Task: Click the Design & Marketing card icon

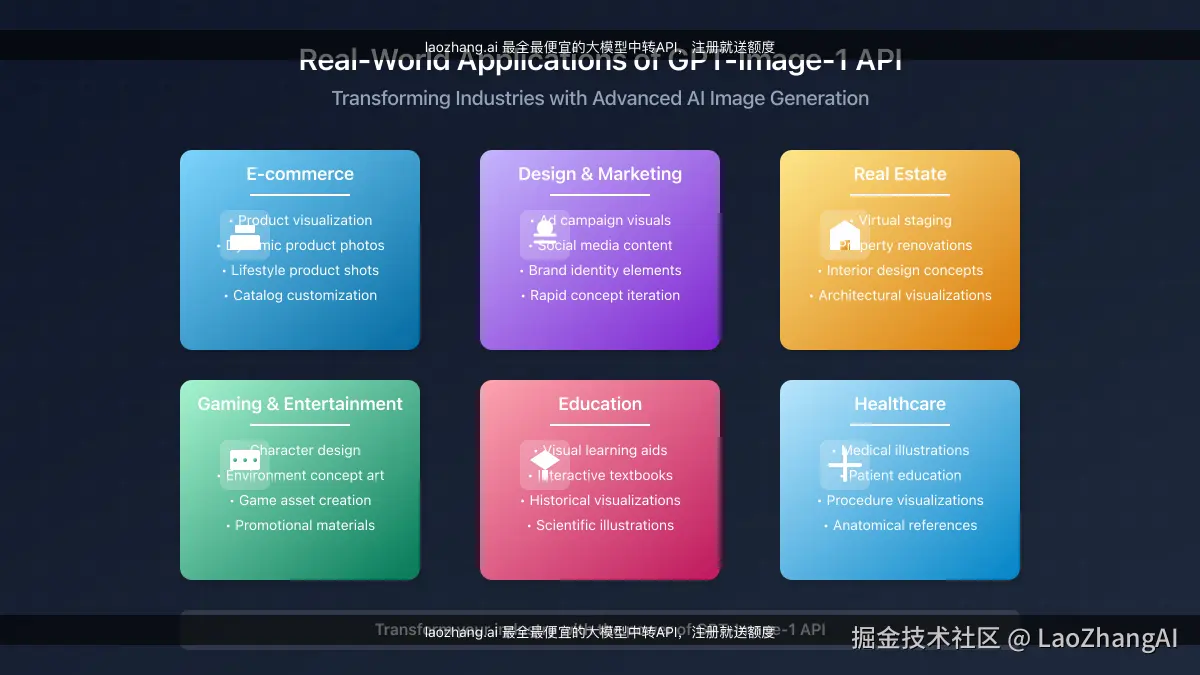Action: [545, 235]
